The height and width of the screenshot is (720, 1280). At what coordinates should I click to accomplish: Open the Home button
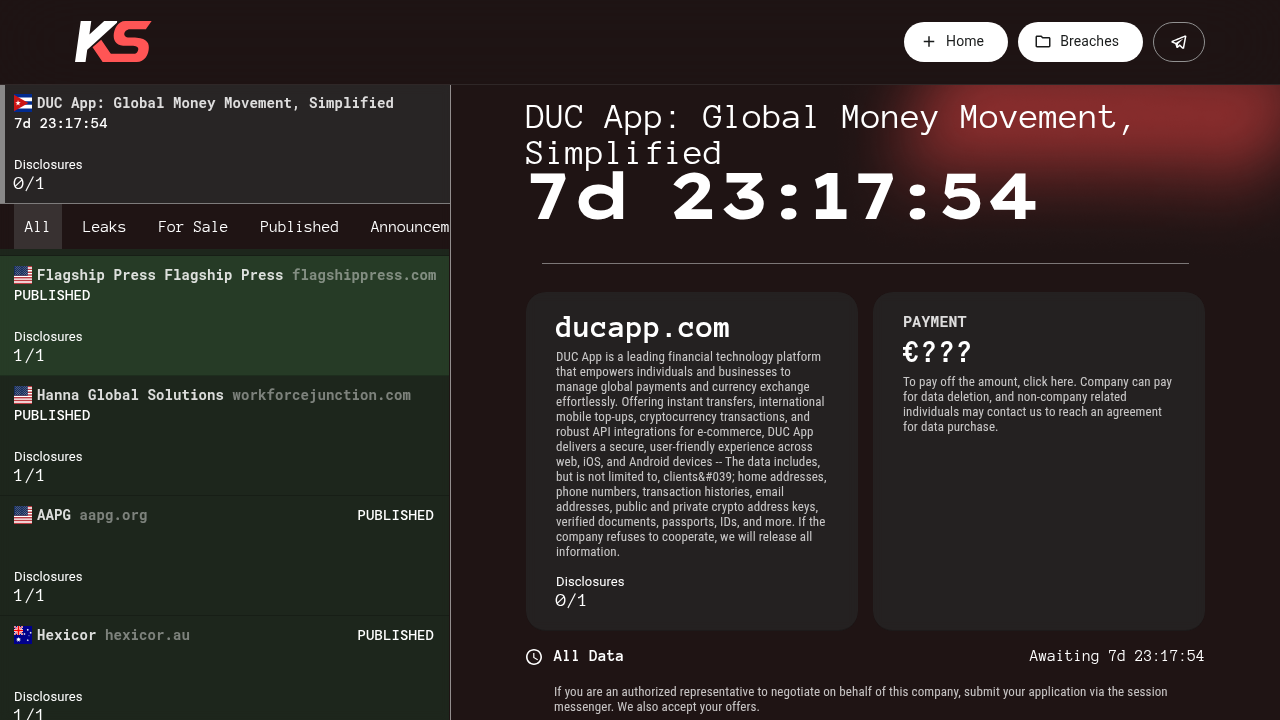point(956,42)
